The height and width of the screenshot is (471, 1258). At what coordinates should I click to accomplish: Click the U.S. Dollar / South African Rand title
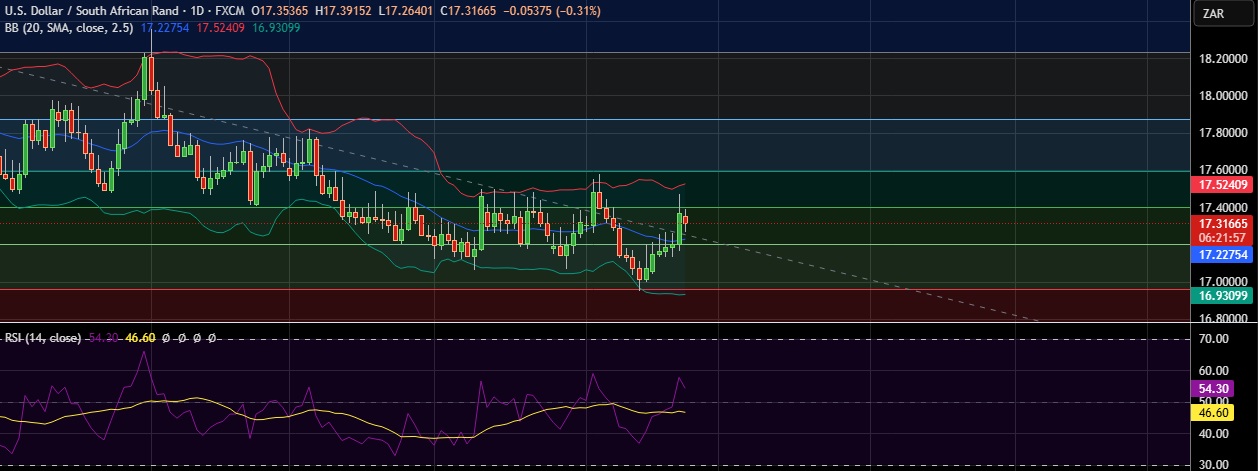coord(88,10)
